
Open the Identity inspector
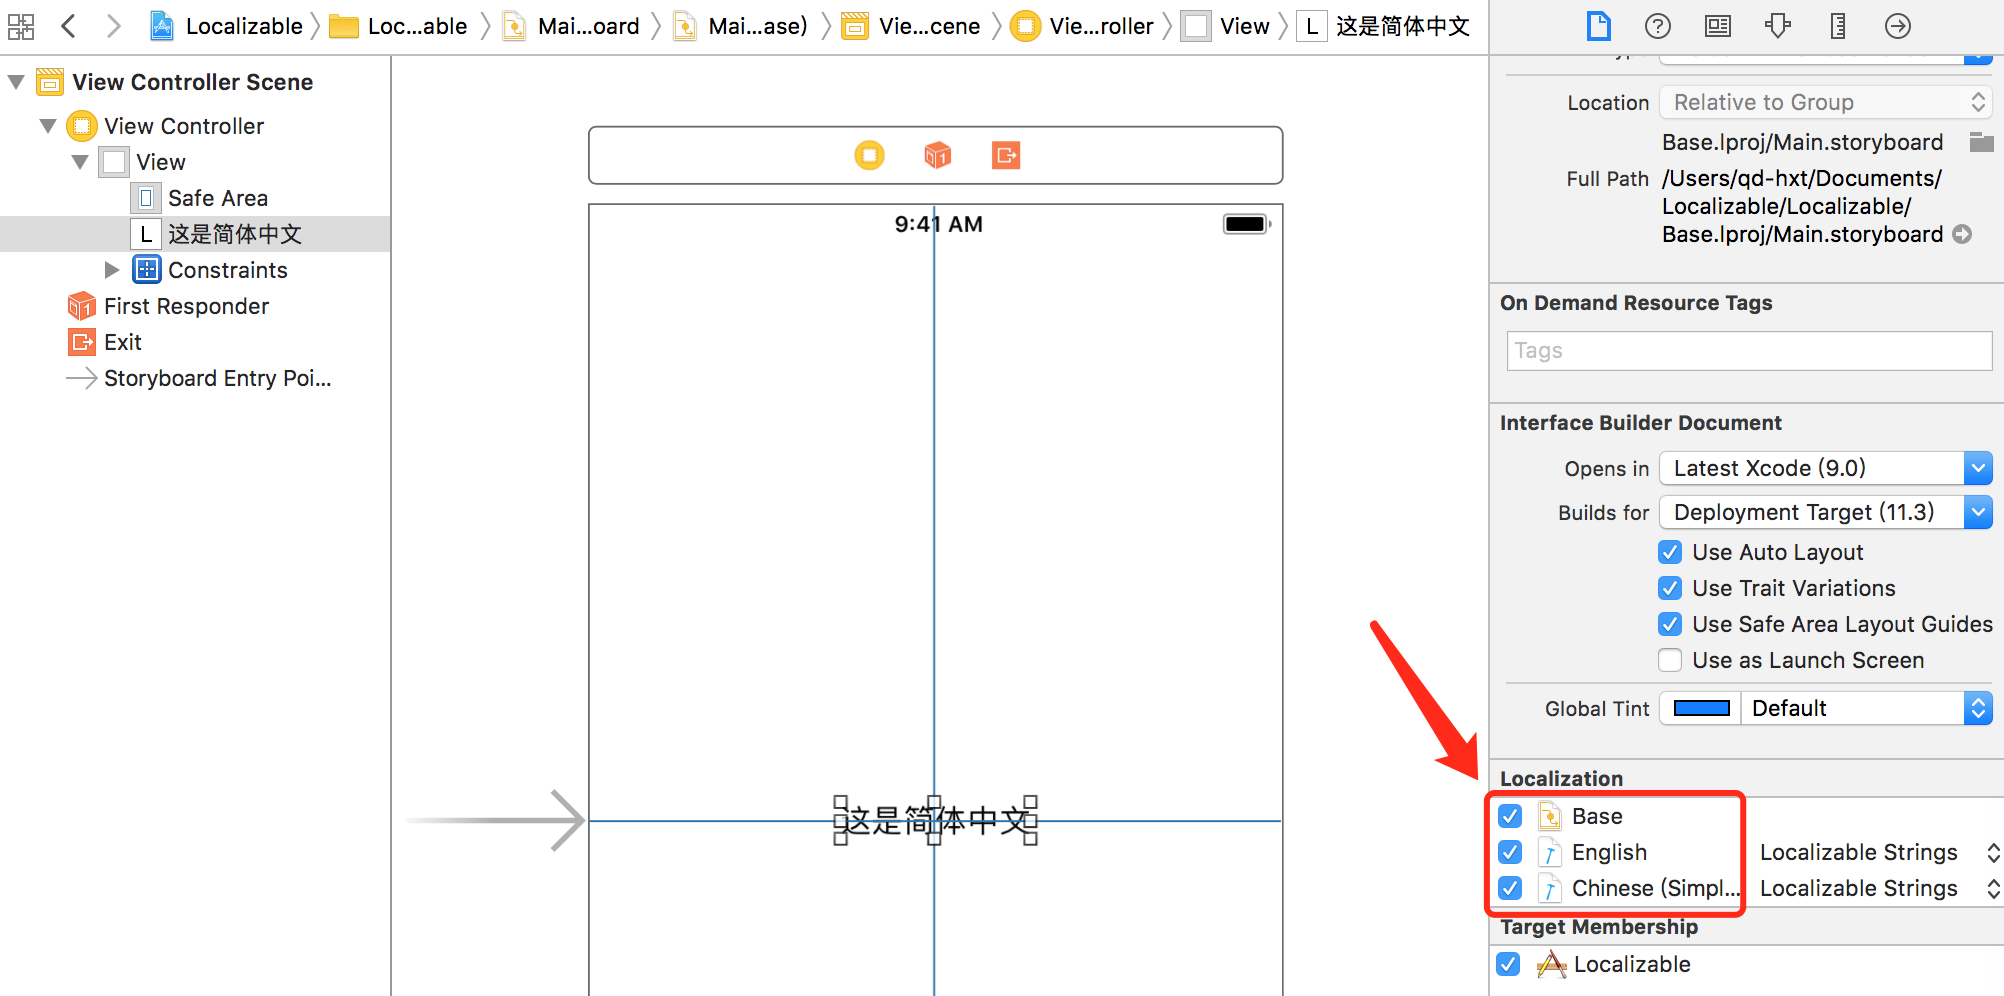coord(1717,26)
